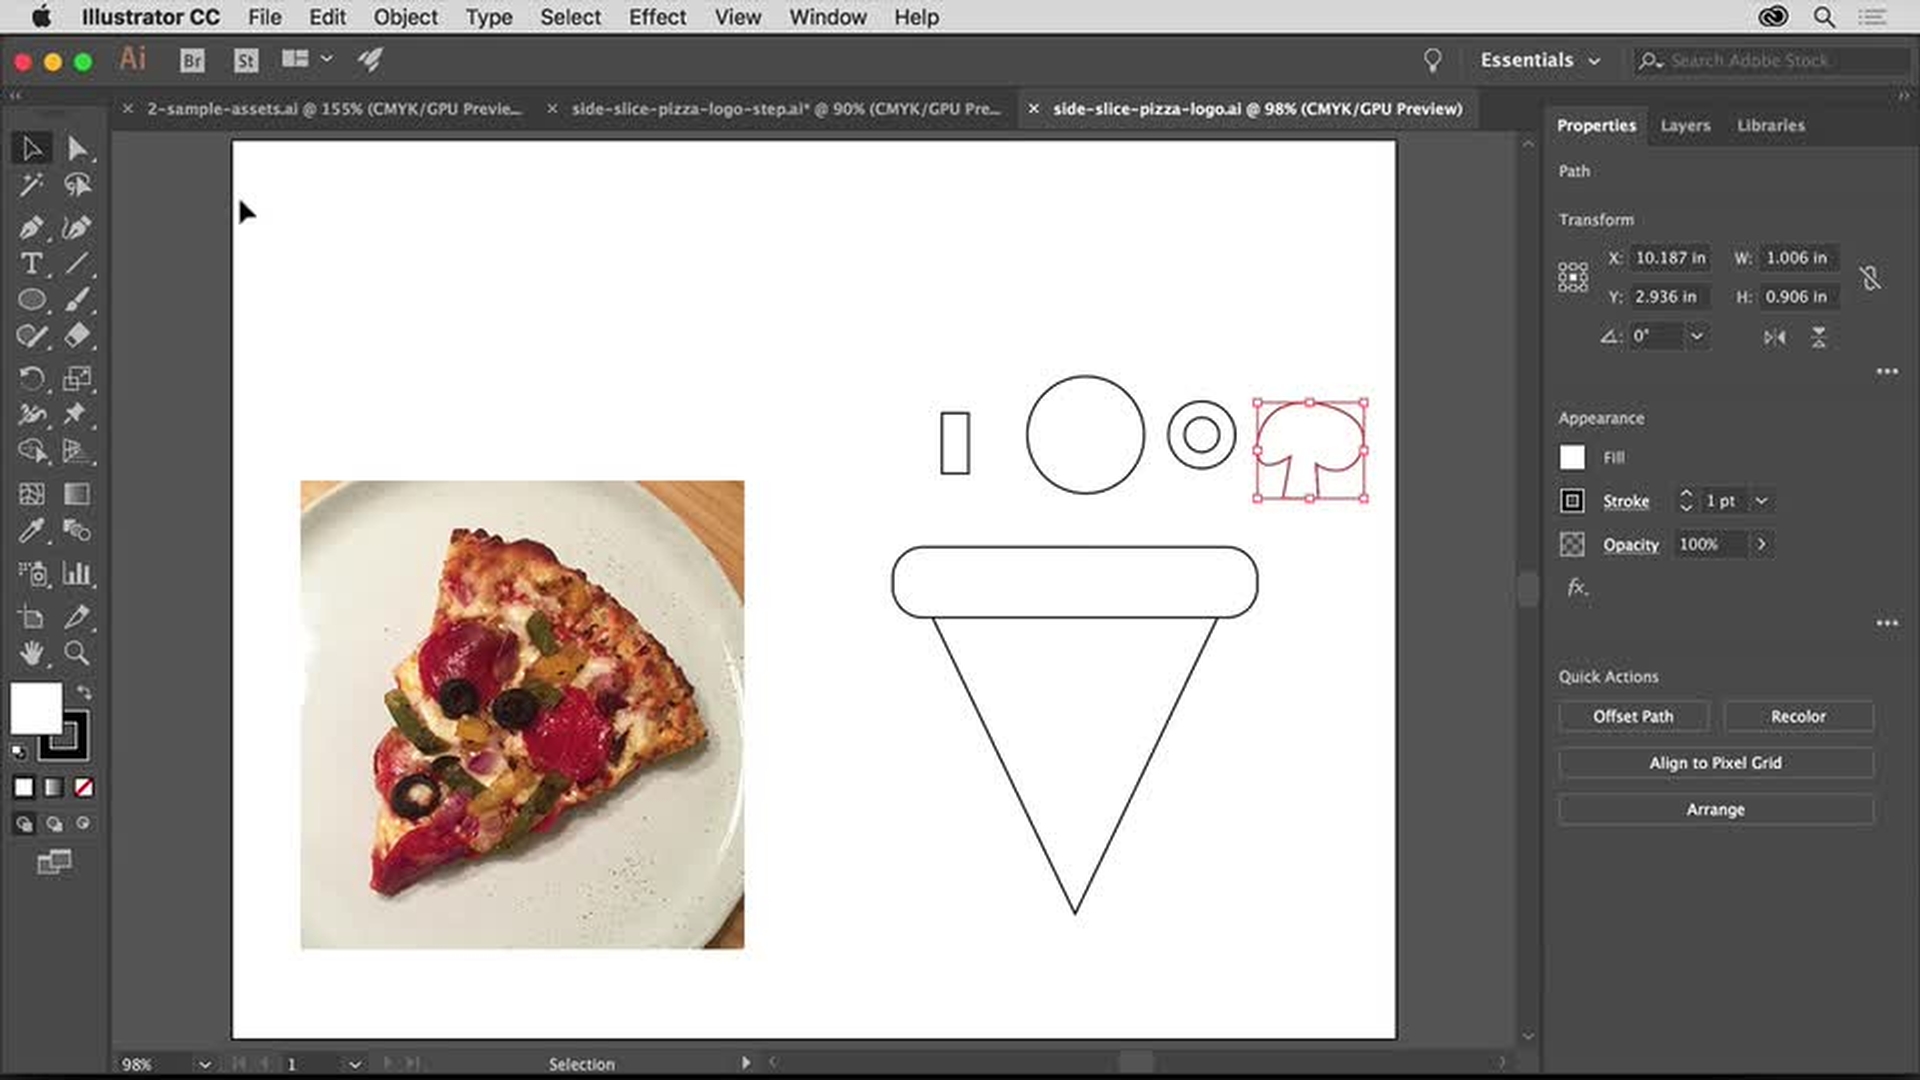Select the Pen tool
Image resolution: width=1920 pixels, height=1080 pixels.
click(x=30, y=225)
